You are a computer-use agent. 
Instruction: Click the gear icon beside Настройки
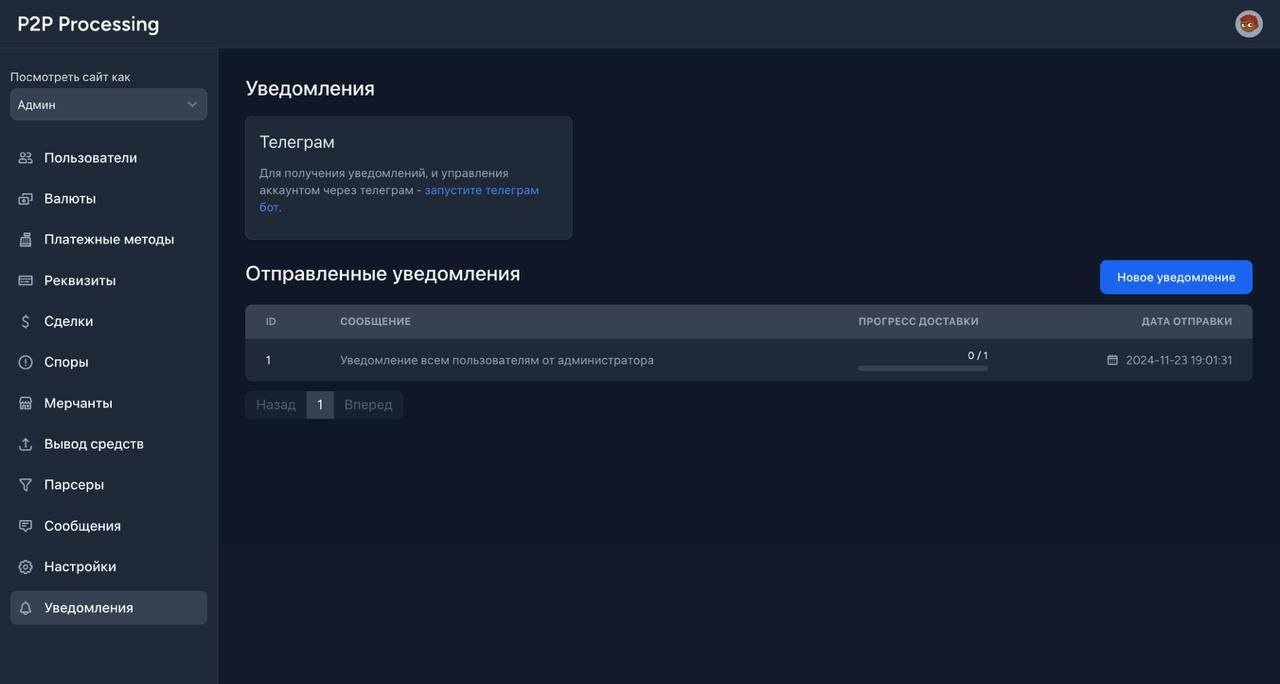26,567
